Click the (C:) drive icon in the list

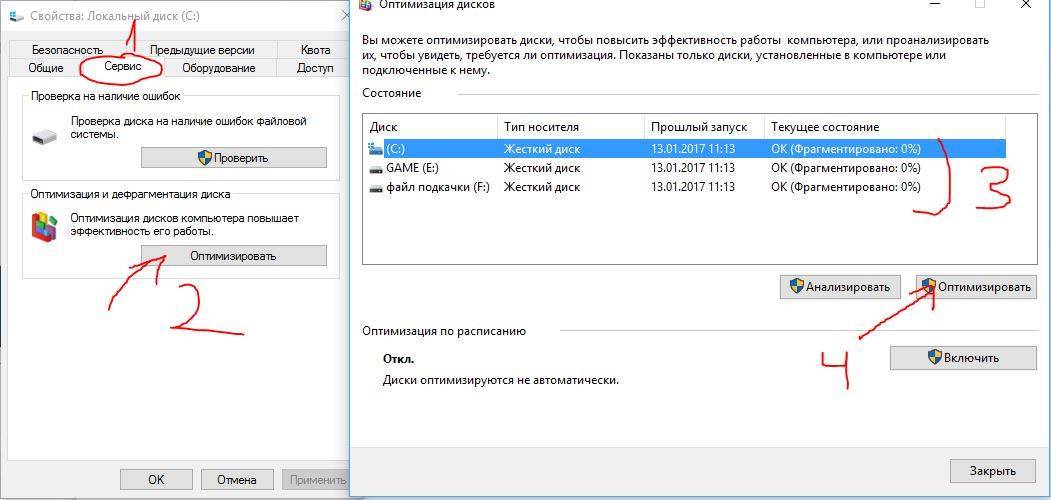375,148
